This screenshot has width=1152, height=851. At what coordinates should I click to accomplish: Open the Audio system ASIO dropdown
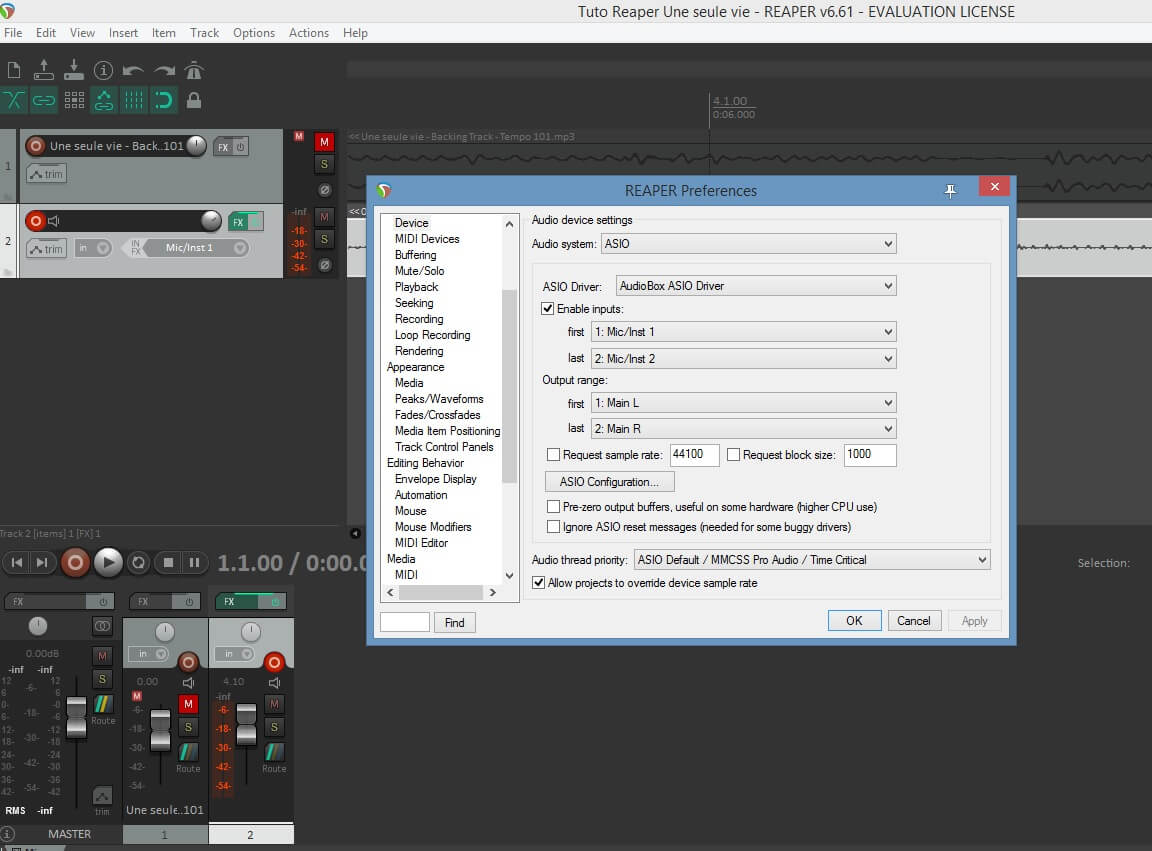coord(749,244)
